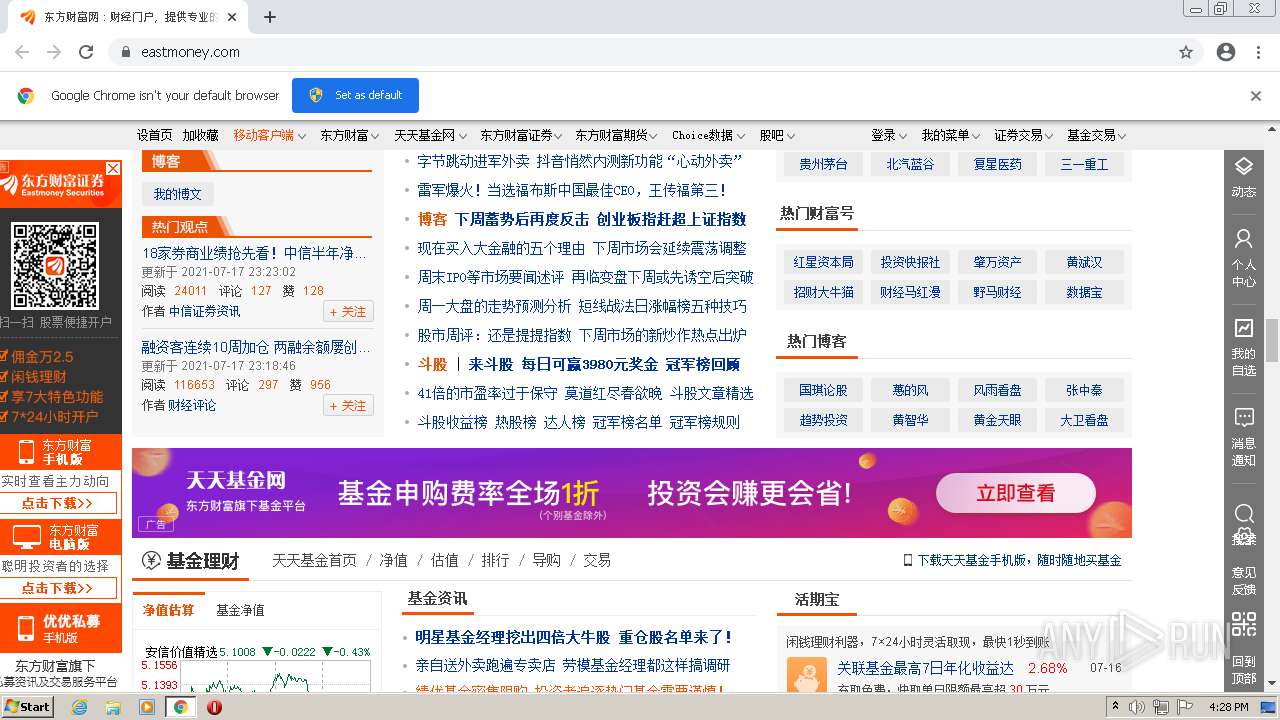Click volume speaker icon in system tray

click(1137, 707)
